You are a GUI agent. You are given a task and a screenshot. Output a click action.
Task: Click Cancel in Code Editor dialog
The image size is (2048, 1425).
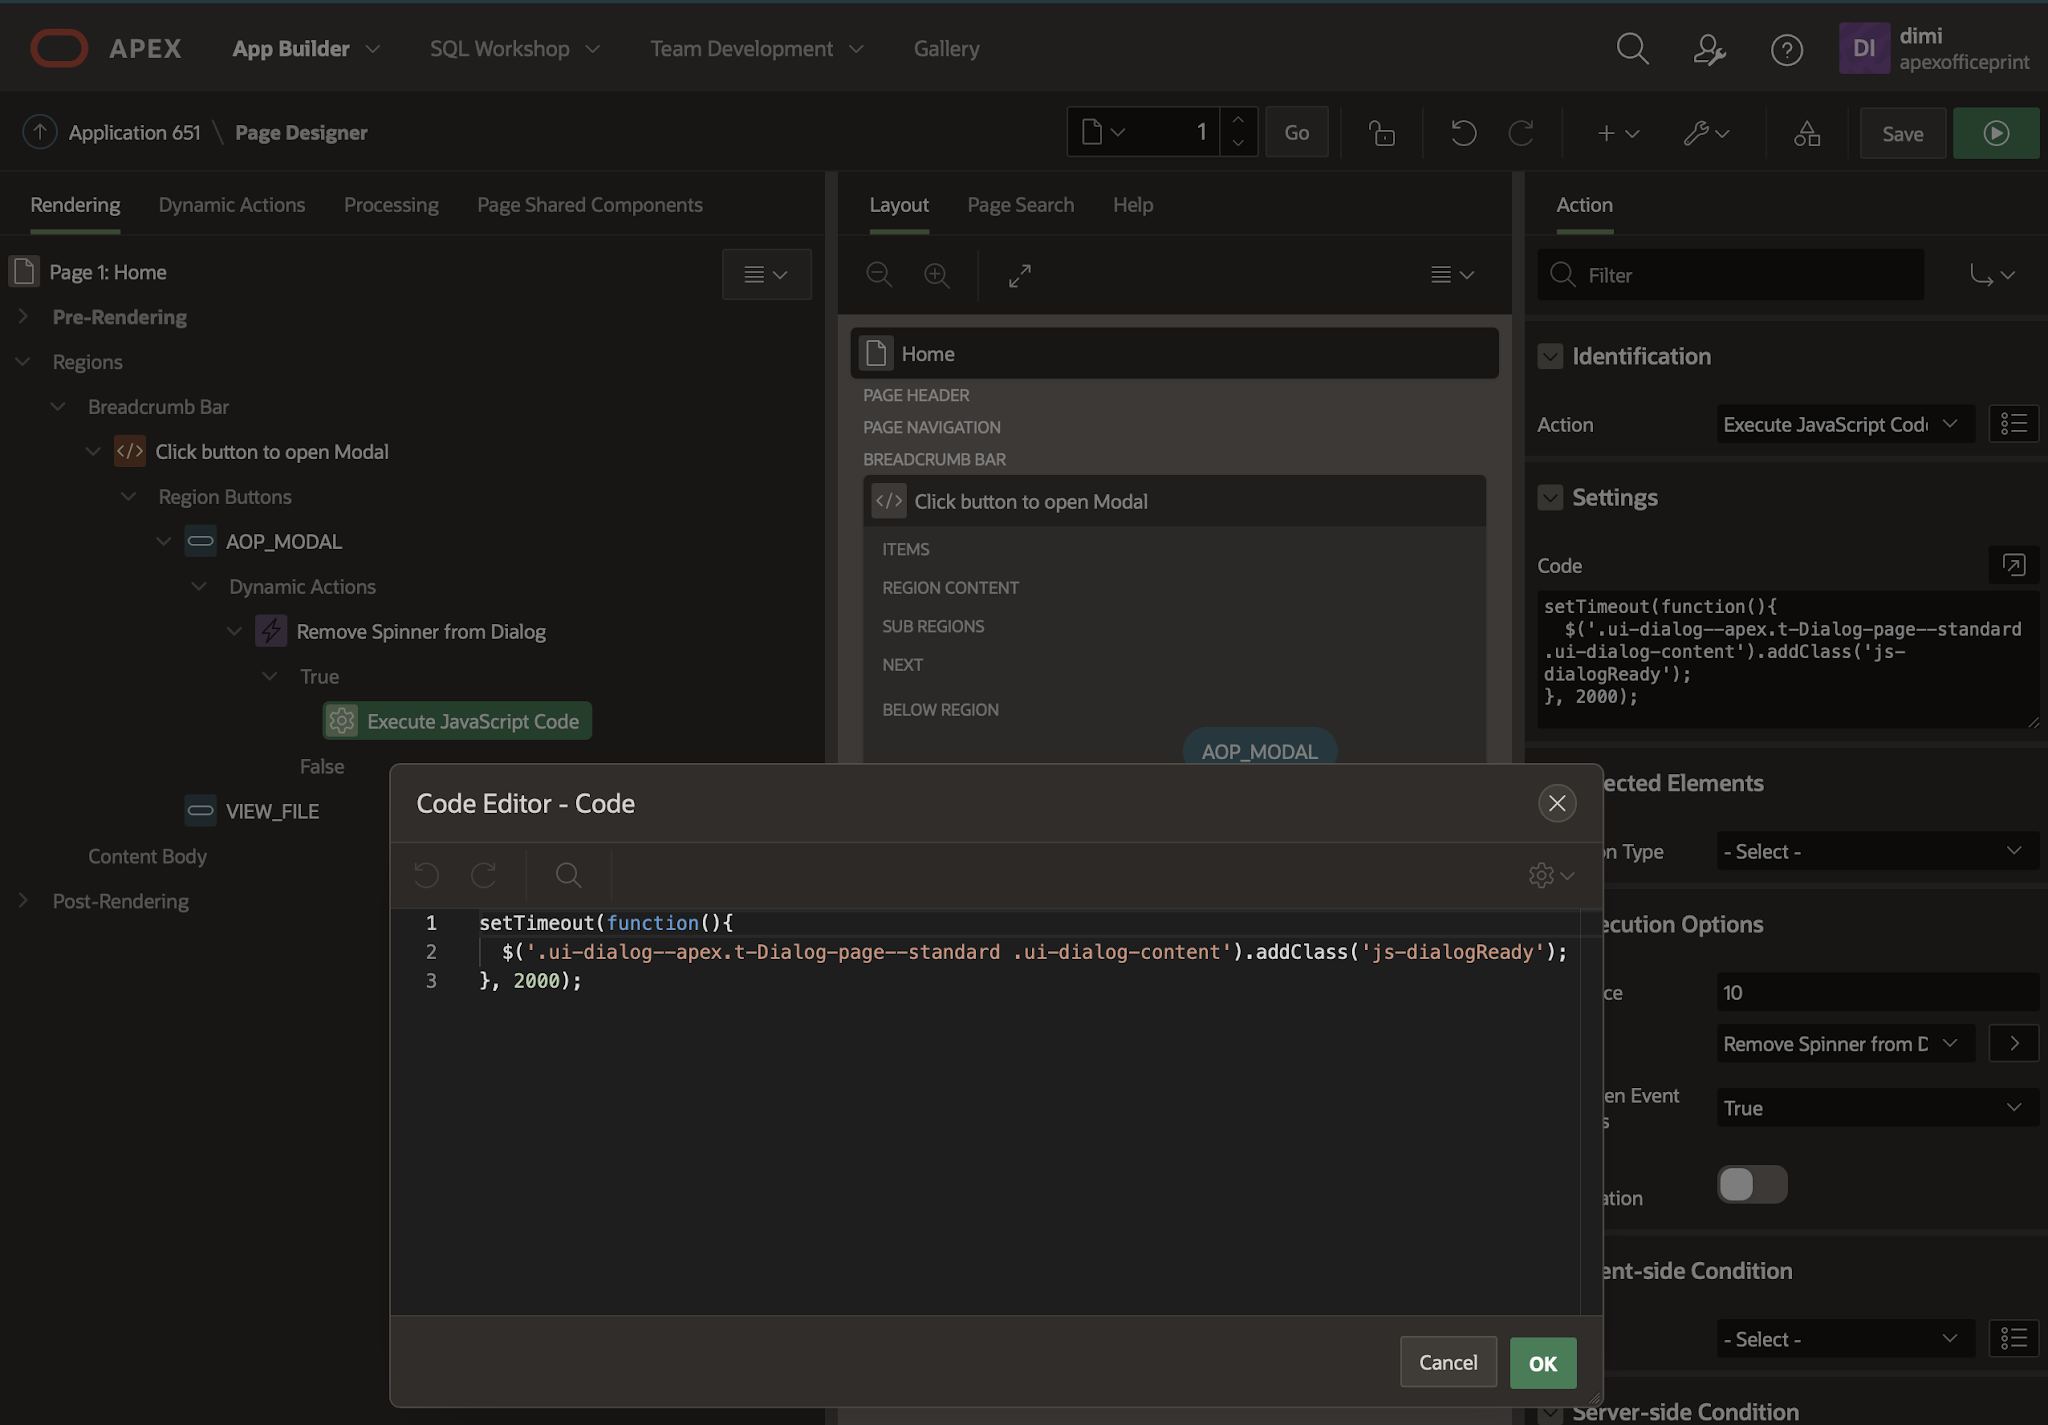[1447, 1362]
